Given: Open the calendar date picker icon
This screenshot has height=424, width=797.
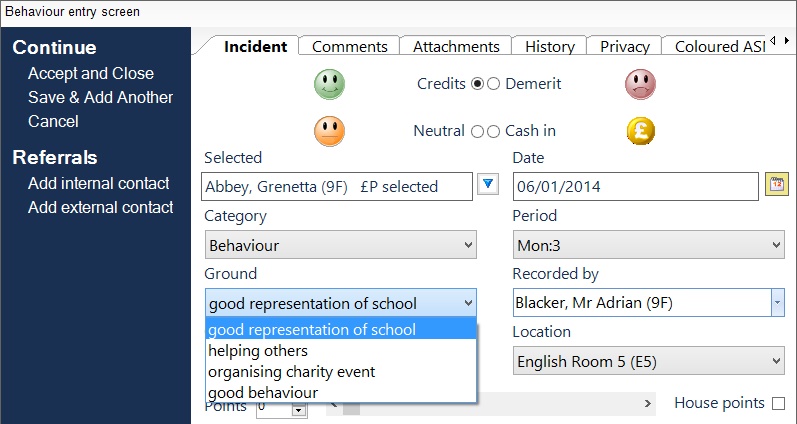Looking at the screenshot, I should (x=777, y=184).
